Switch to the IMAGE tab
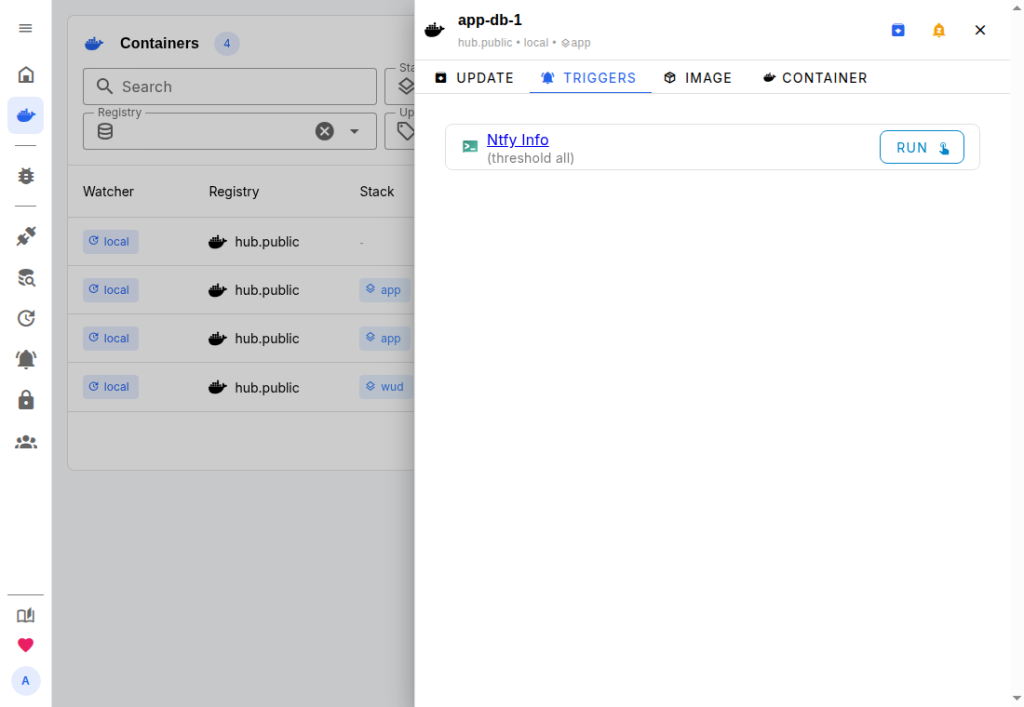Viewport: 1024px width, 707px height. 698,78
